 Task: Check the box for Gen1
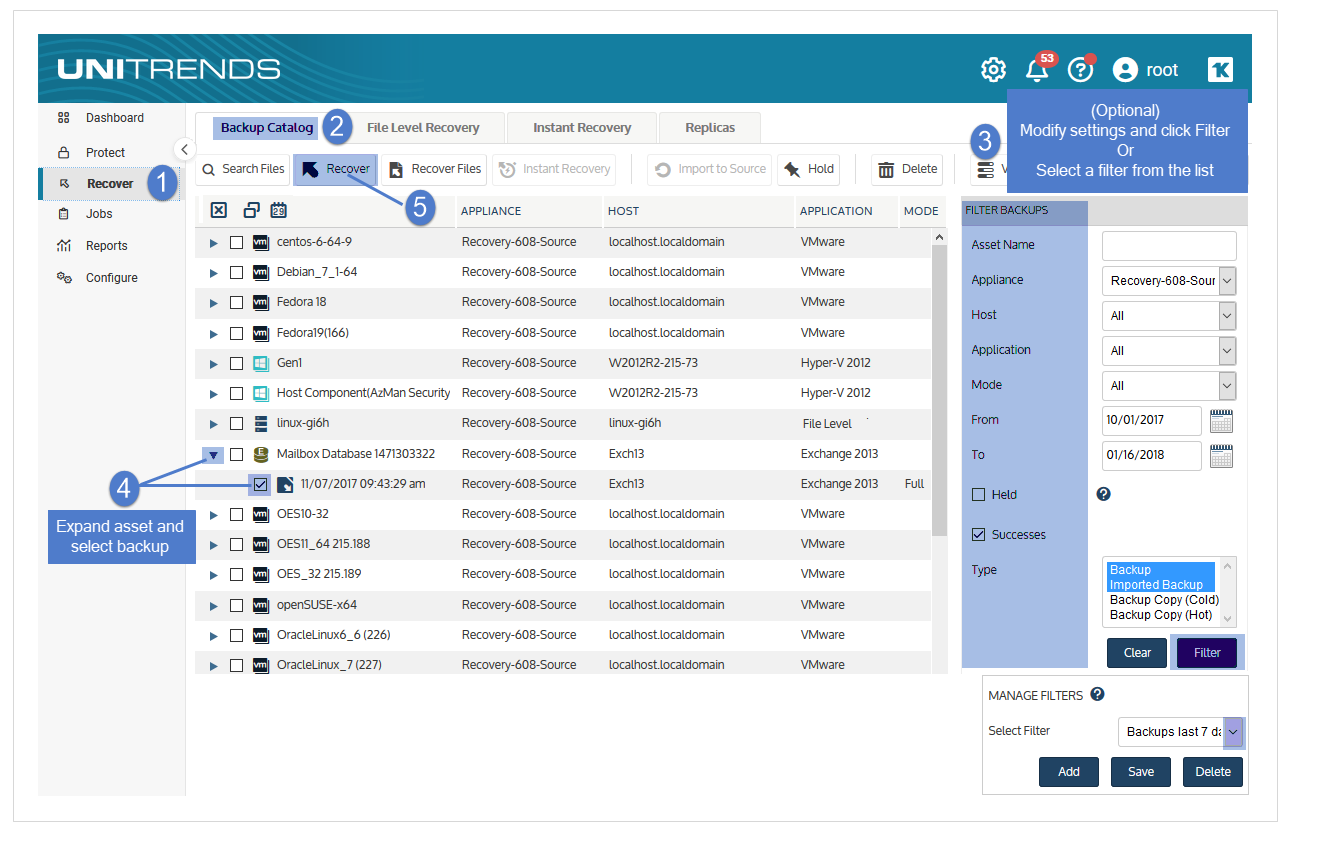pos(236,363)
